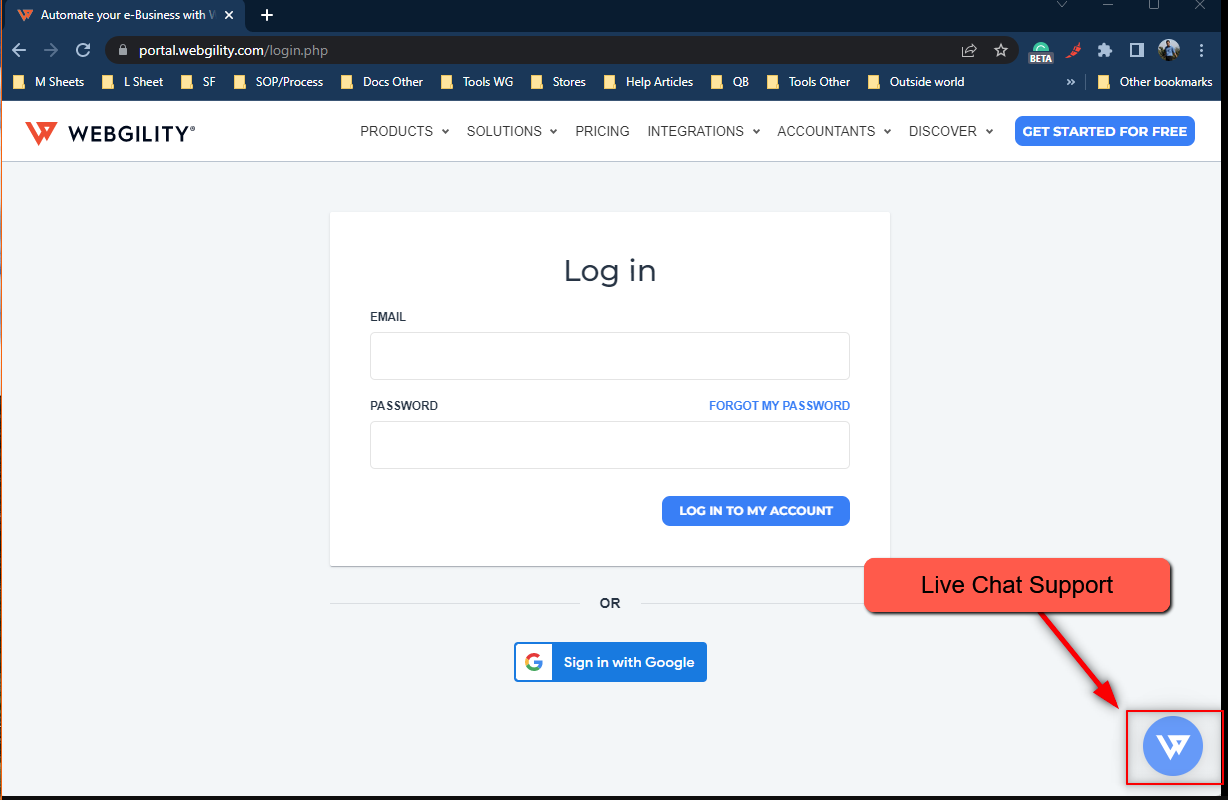Image resolution: width=1228 pixels, height=800 pixels.
Task: Click LOG IN TO MY ACCOUNT
Action: pos(756,511)
